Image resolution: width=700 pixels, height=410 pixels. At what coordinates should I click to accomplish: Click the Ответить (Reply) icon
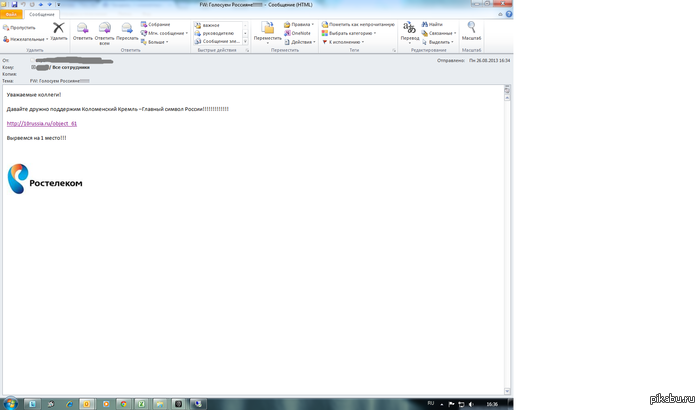coord(82,29)
